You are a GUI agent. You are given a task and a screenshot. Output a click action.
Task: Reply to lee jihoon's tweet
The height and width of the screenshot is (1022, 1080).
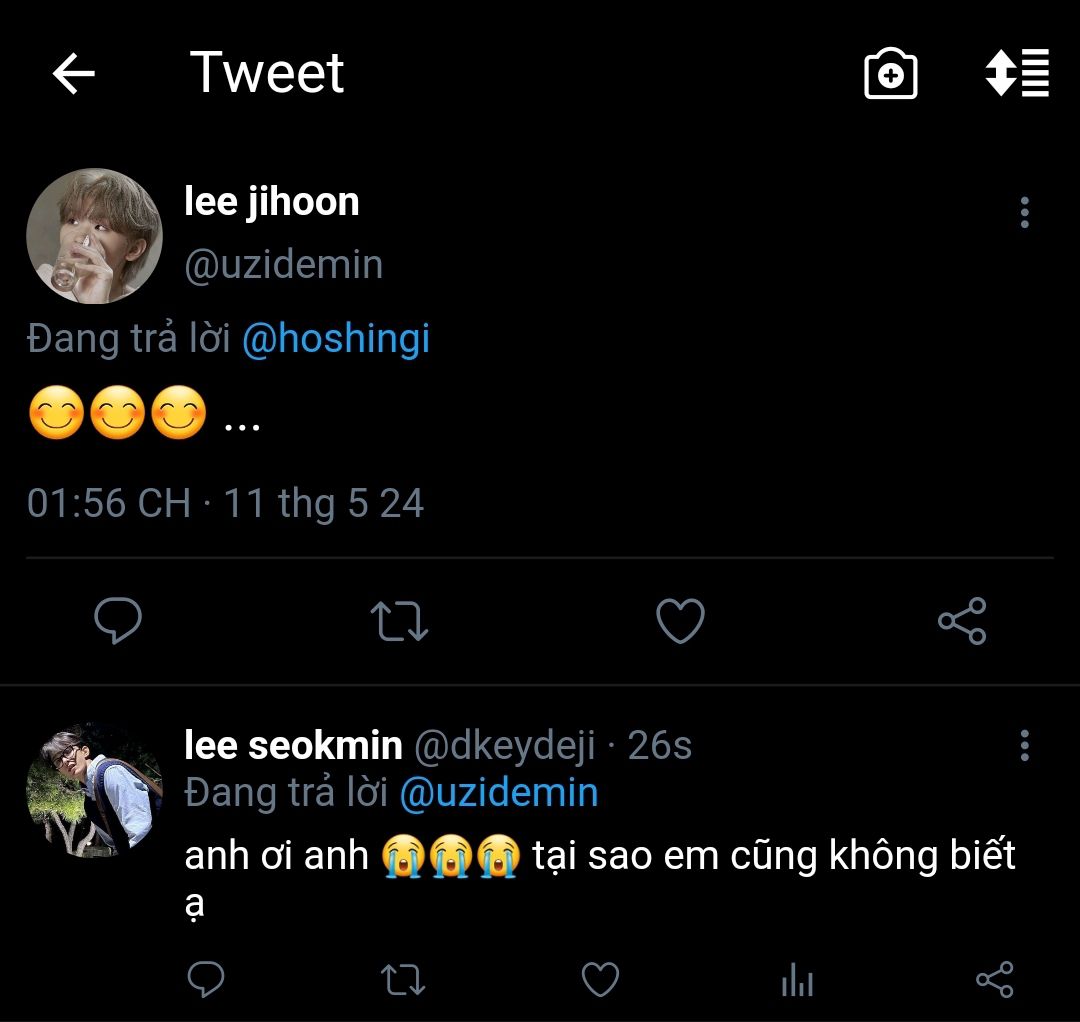(118, 621)
